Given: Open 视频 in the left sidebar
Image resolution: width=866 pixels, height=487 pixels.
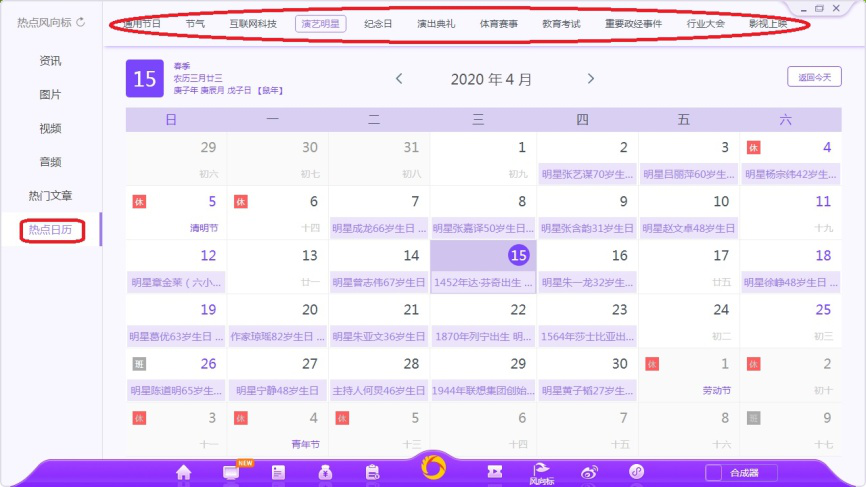Looking at the screenshot, I should point(50,128).
